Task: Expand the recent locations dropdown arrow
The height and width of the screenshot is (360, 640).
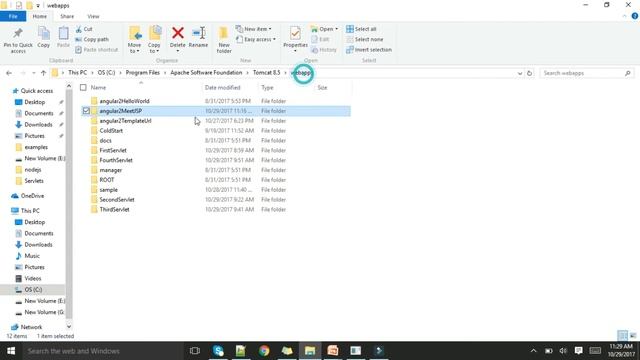Action: (x=33, y=73)
